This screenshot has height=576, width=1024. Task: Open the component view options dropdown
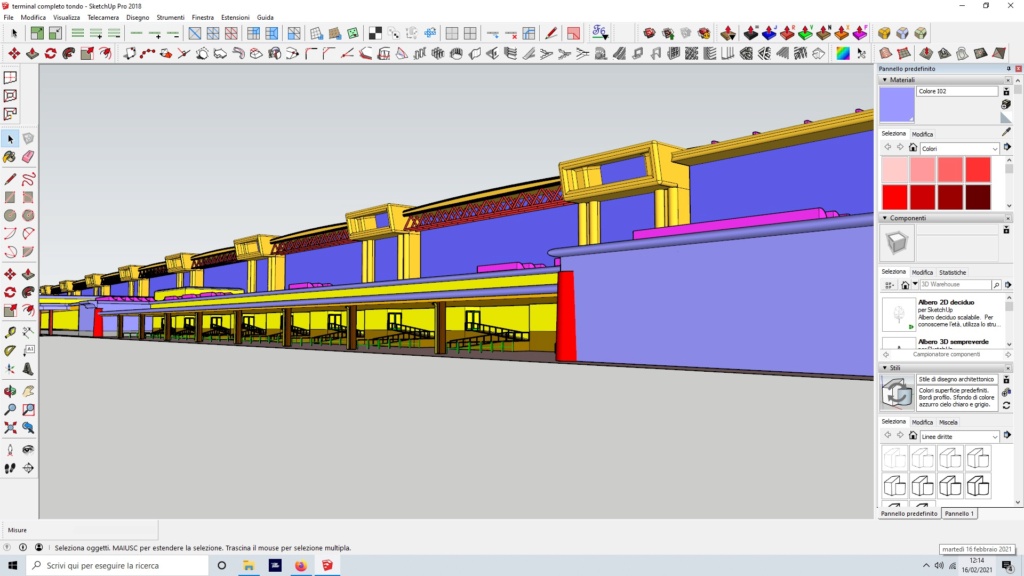pos(889,285)
